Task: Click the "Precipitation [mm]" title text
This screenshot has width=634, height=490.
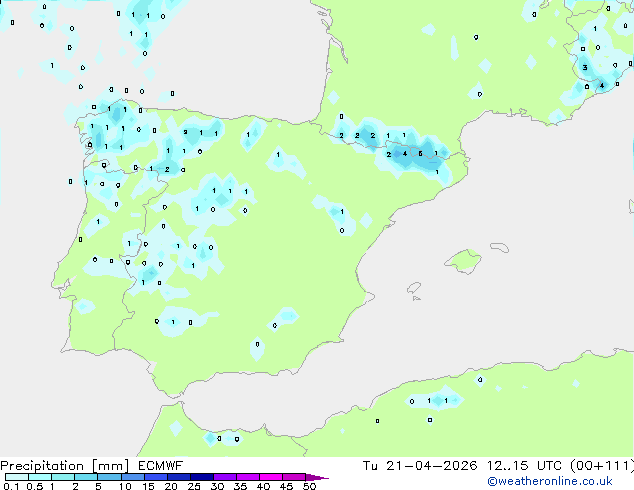Action: [x=64, y=466]
